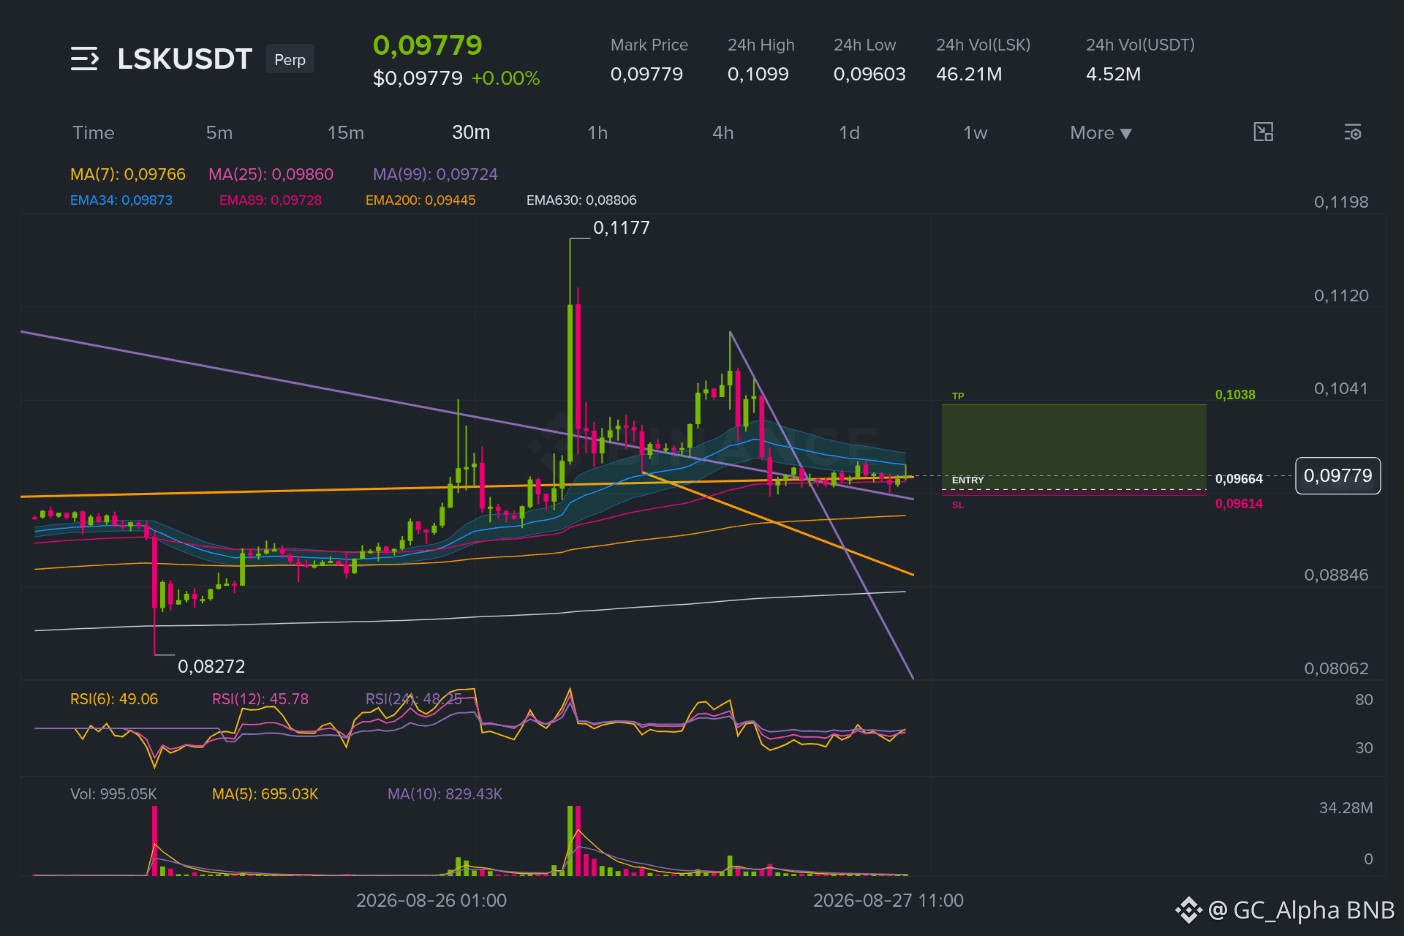1404x936 pixels.
Task: Click the Vol: 995.05K label
Action: [x=113, y=794]
